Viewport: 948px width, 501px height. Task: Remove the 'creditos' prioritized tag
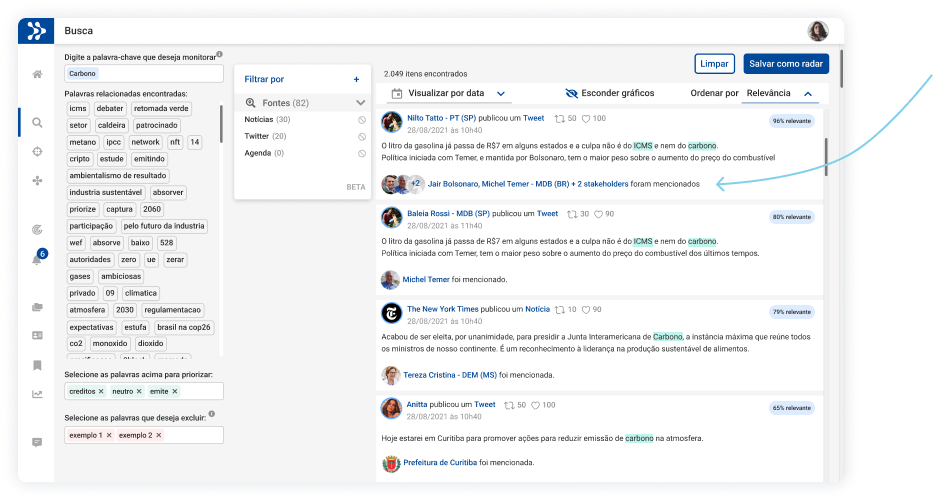101,392
